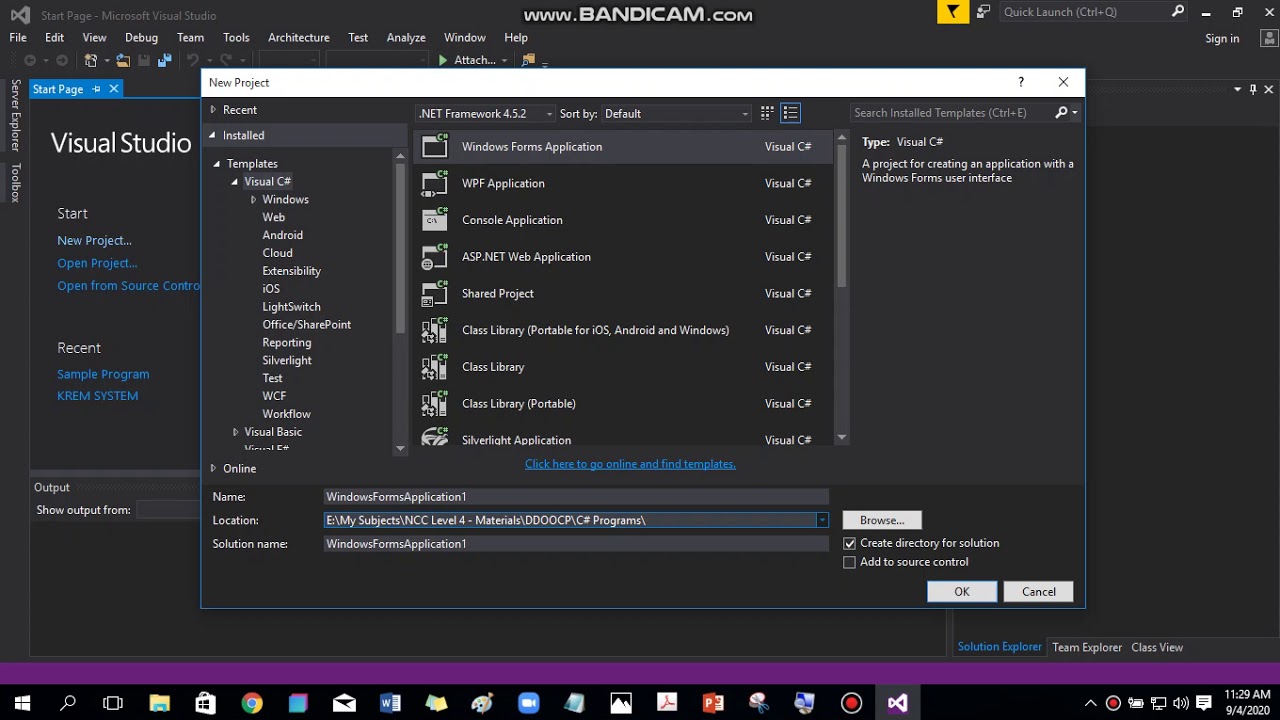
Task: Open the Analyze menu
Action: tap(406, 38)
